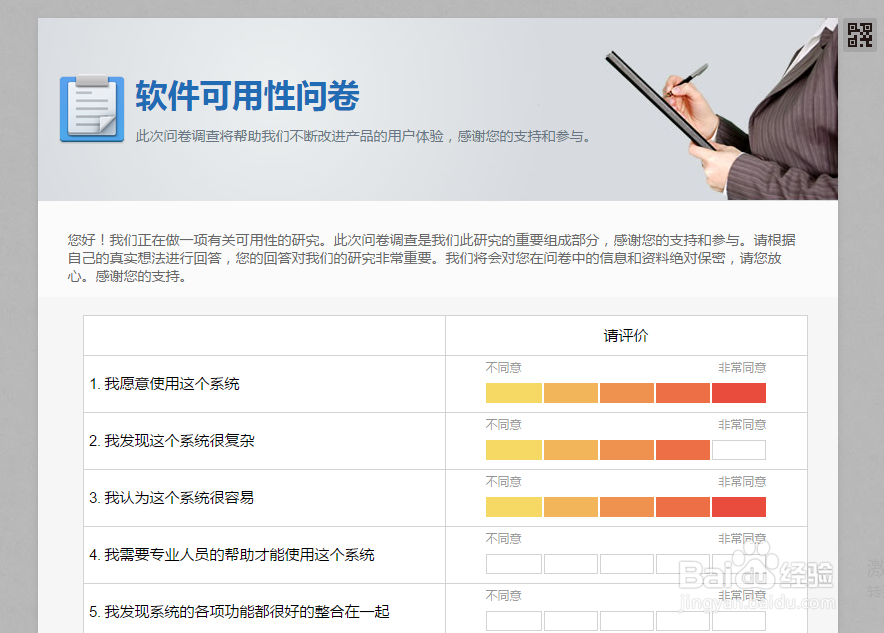Choose the fourth rating segment for question 3
The image size is (884, 633).
pyautogui.click(x=682, y=507)
